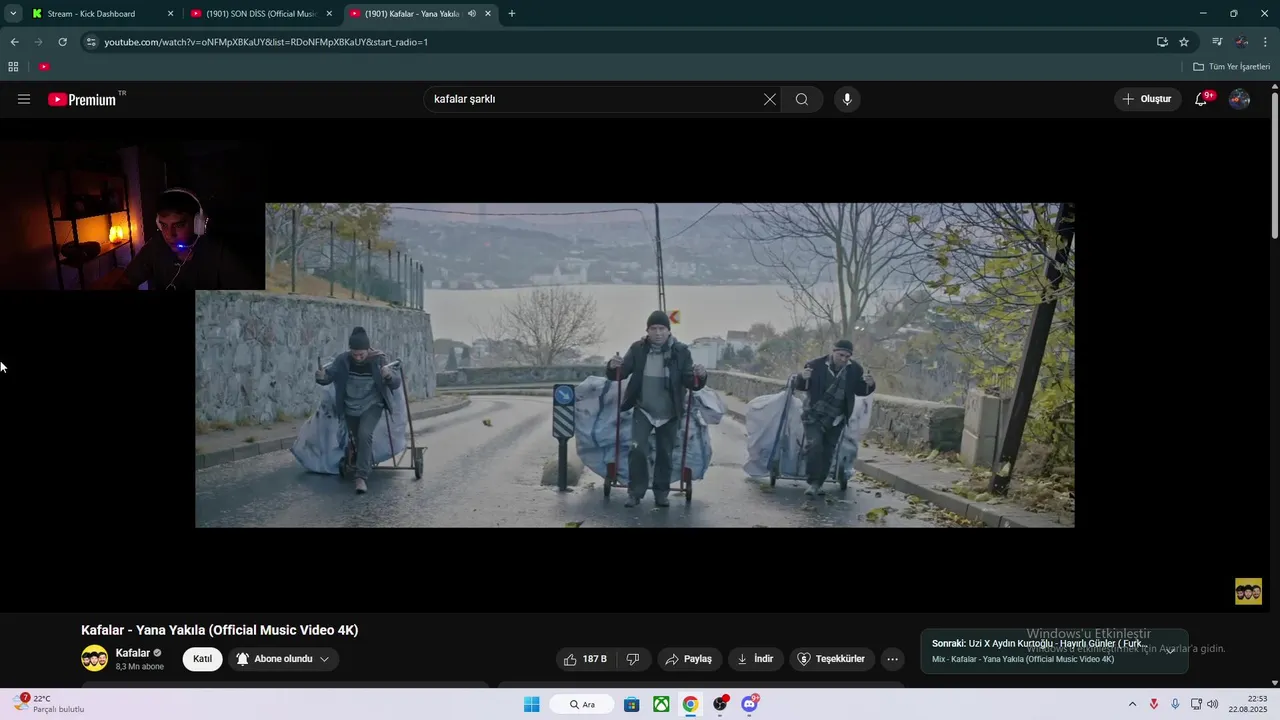Start voice search with microphone icon
The height and width of the screenshot is (720, 1280).
click(x=847, y=99)
